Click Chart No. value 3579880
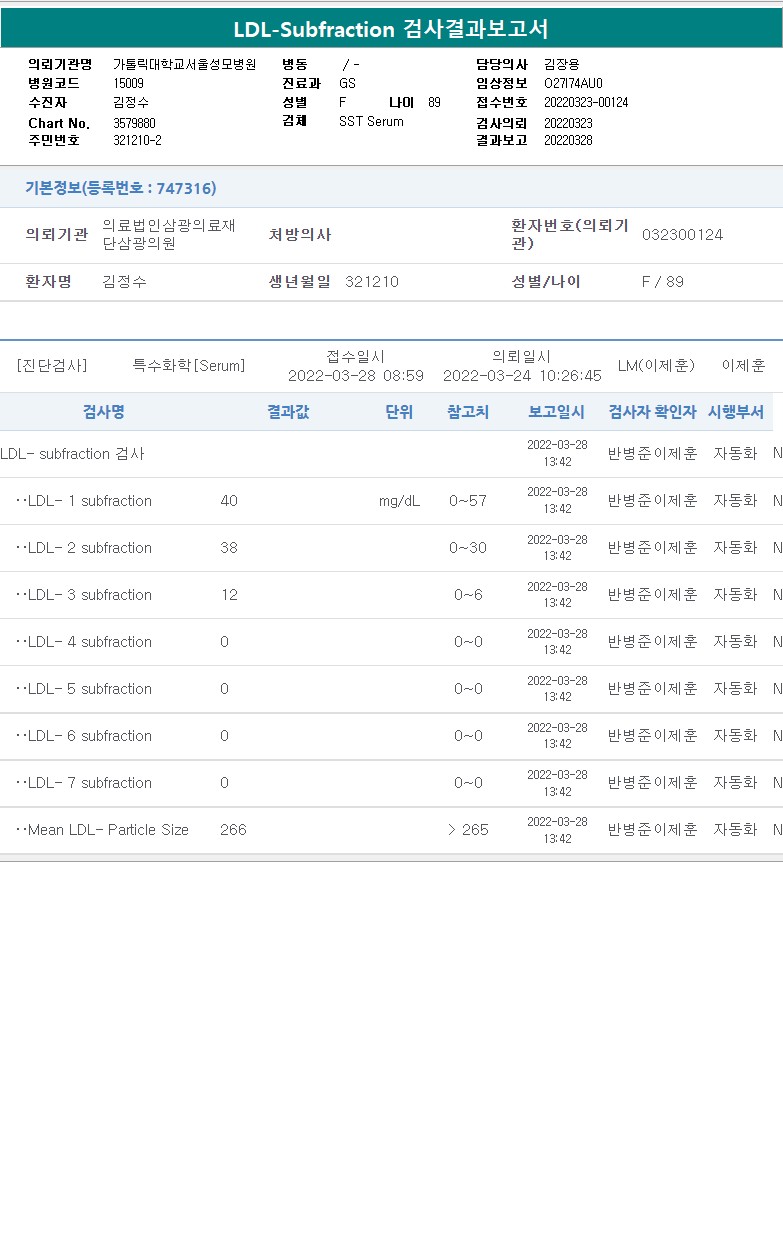783x1240 pixels. click(134, 123)
